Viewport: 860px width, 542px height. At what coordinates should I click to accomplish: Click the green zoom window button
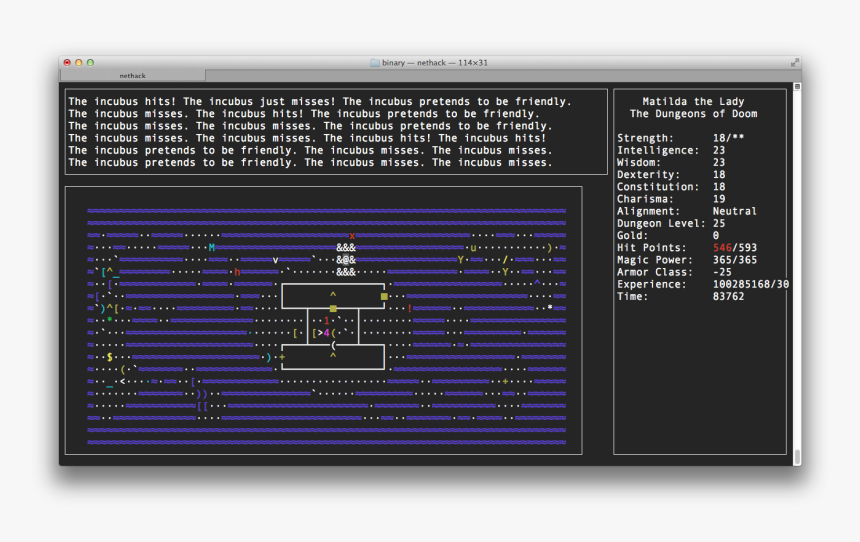coord(90,63)
